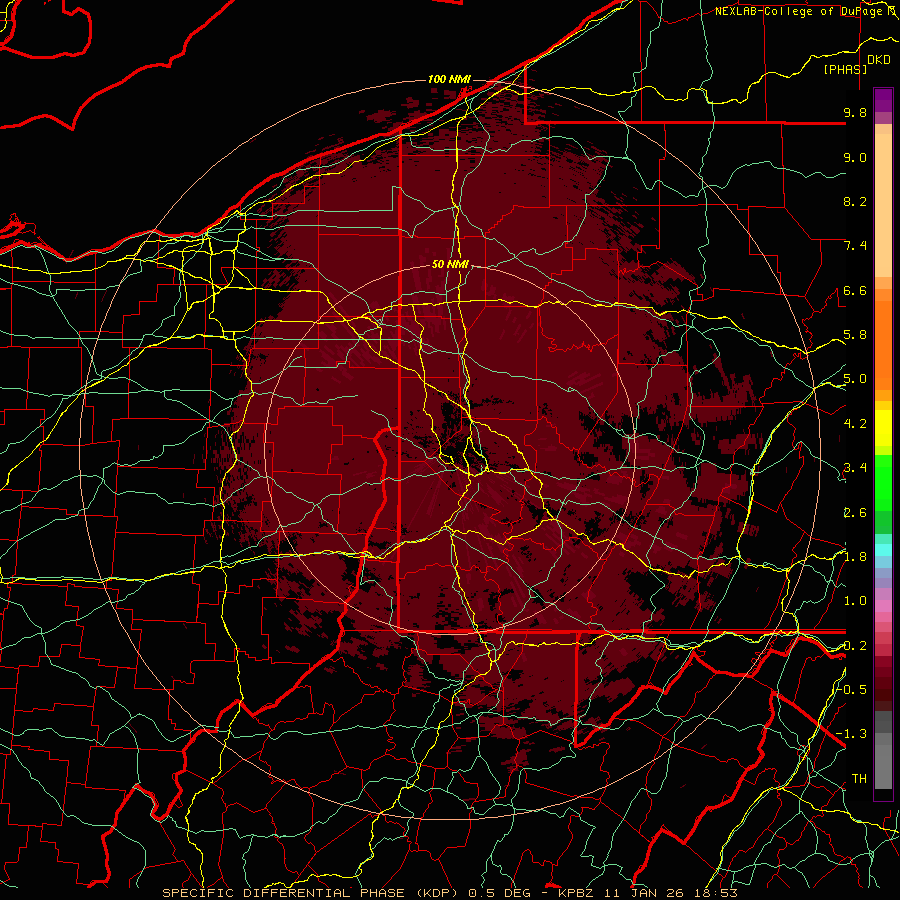Click the orange color bar segment

(x=883, y=344)
